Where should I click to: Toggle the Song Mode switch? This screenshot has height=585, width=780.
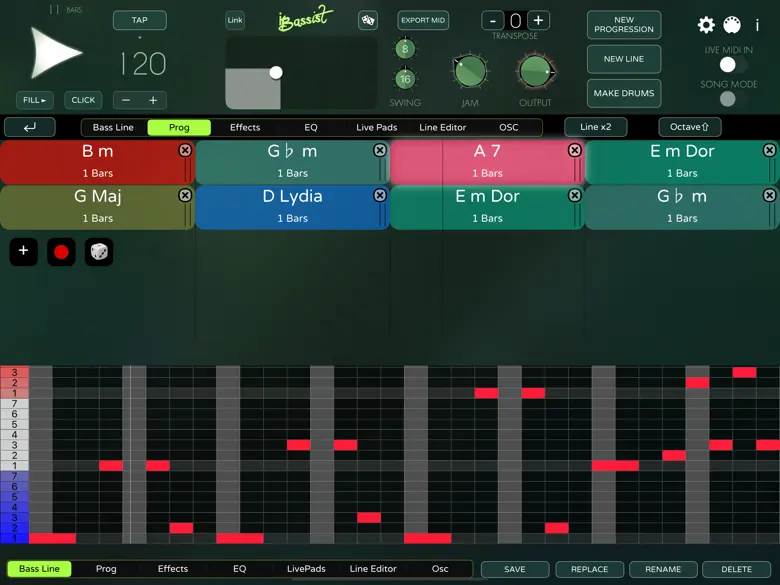728,99
